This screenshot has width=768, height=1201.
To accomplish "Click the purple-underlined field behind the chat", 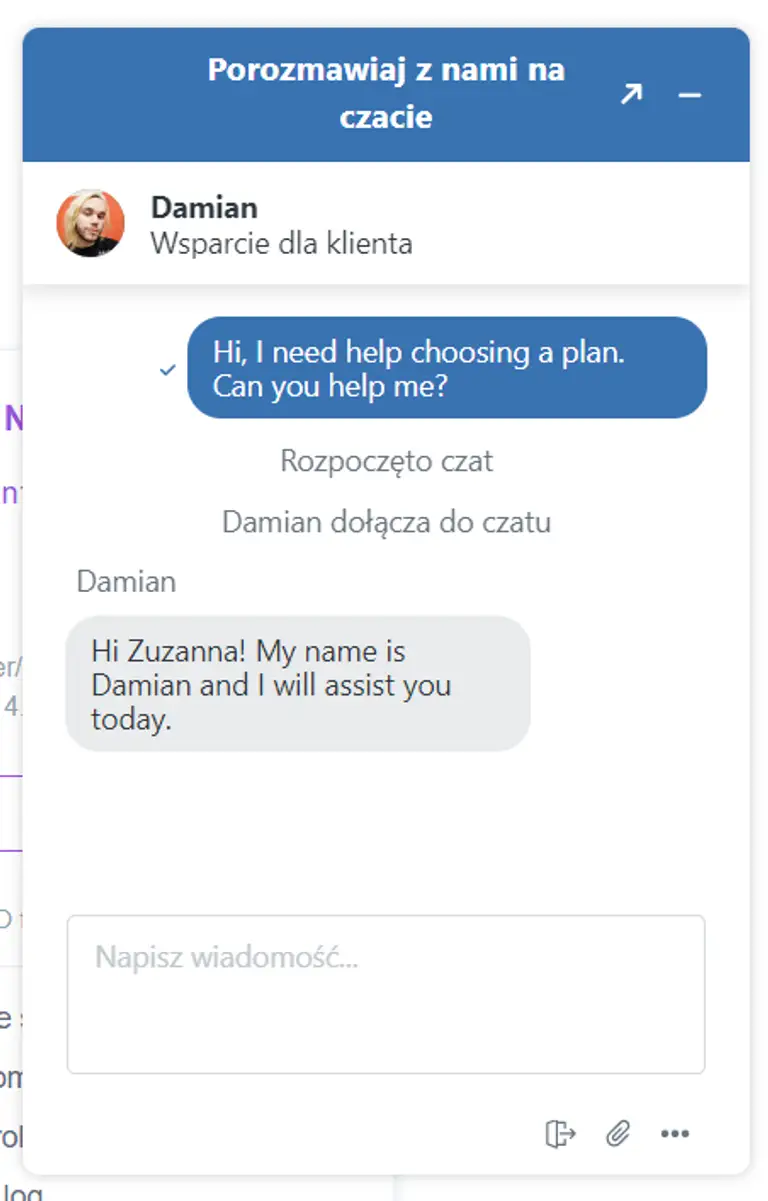I will click(x=11, y=812).
